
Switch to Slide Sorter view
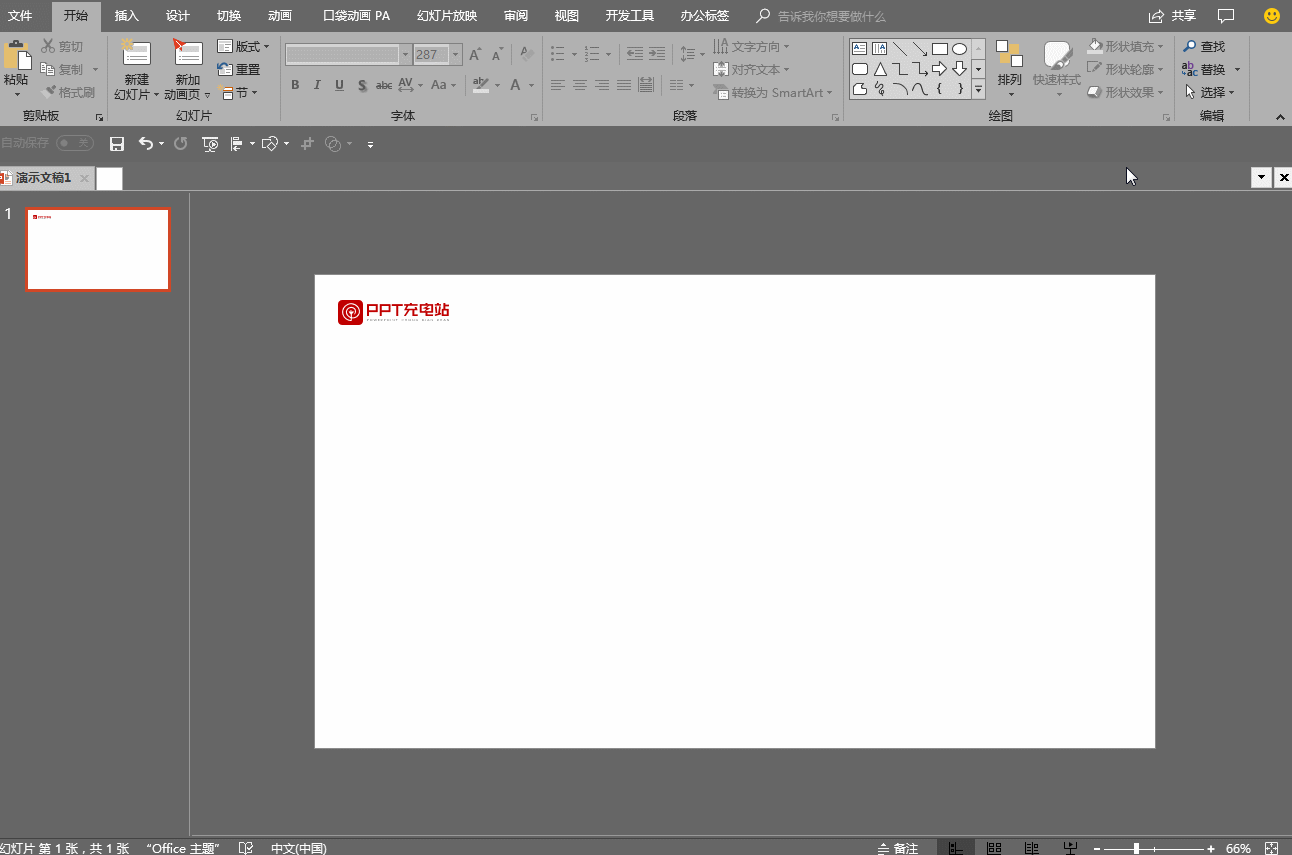pos(994,848)
